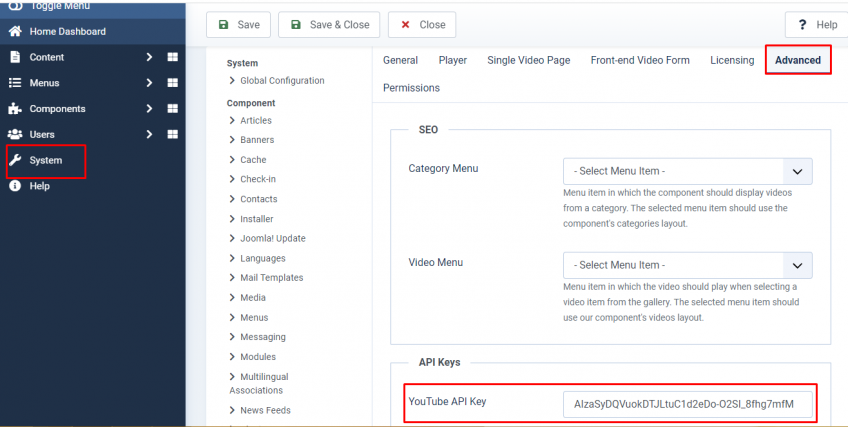The image size is (848, 427).
Task: Open Multilingual Associations settings
Action: click(x=259, y=383)
